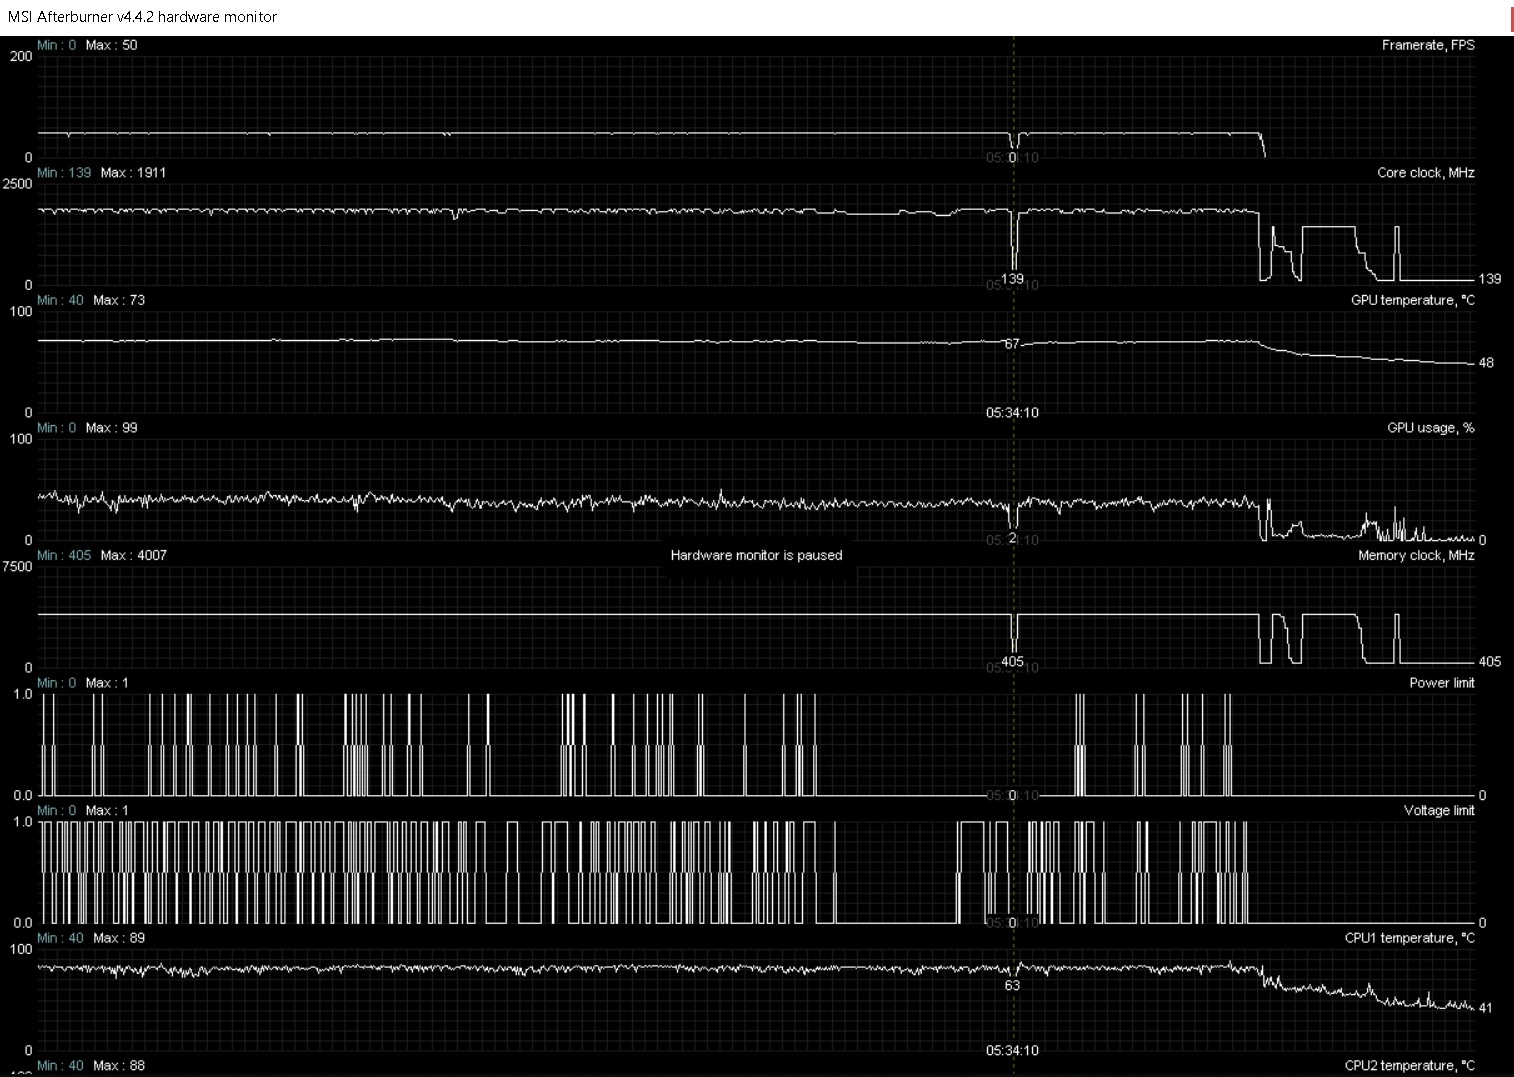Image resolution: width=1514 pixels, height=1077 pixels.
Task: Click the GPU temperature graph label
Action: point(1412,300)
